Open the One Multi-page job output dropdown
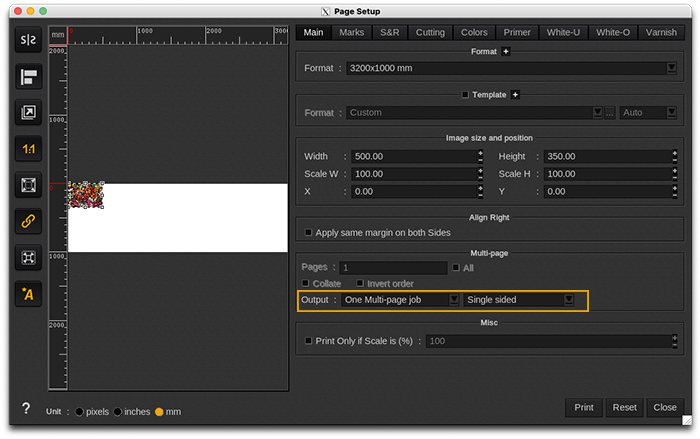 coord(454,300)
